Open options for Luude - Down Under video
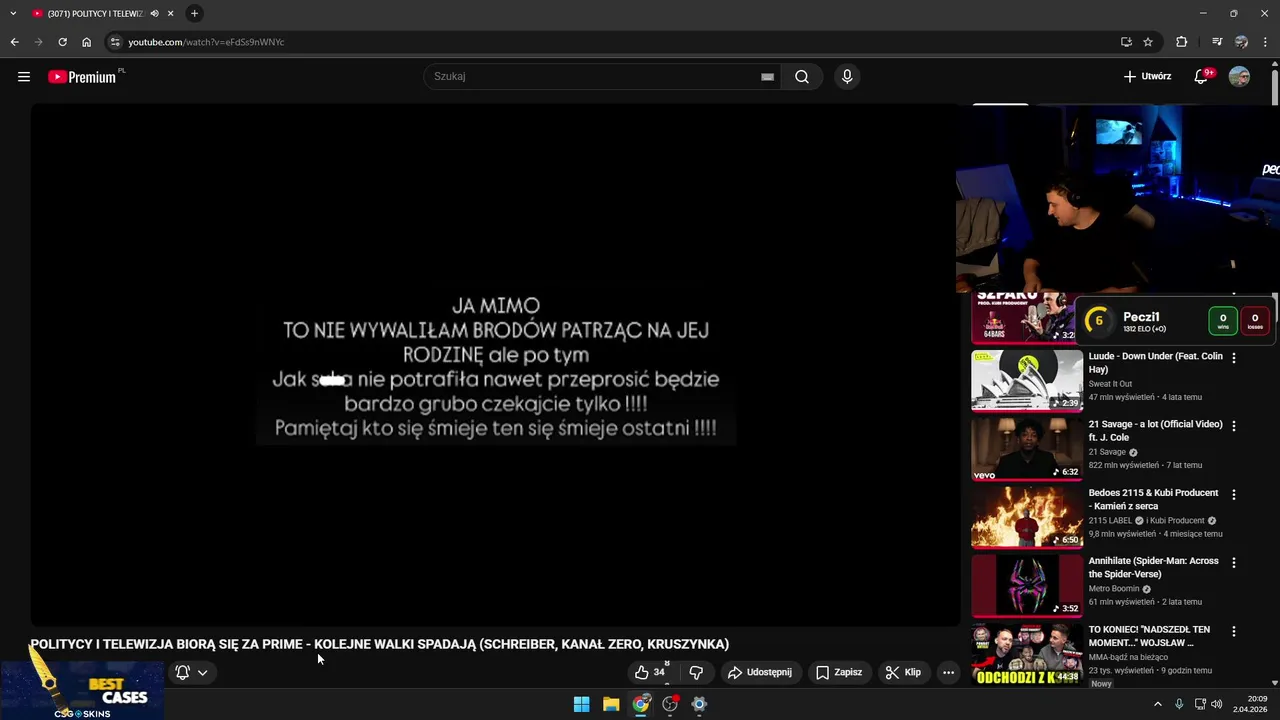The width and height of the screenshot is (1280, 720). tap(1233, 358)
